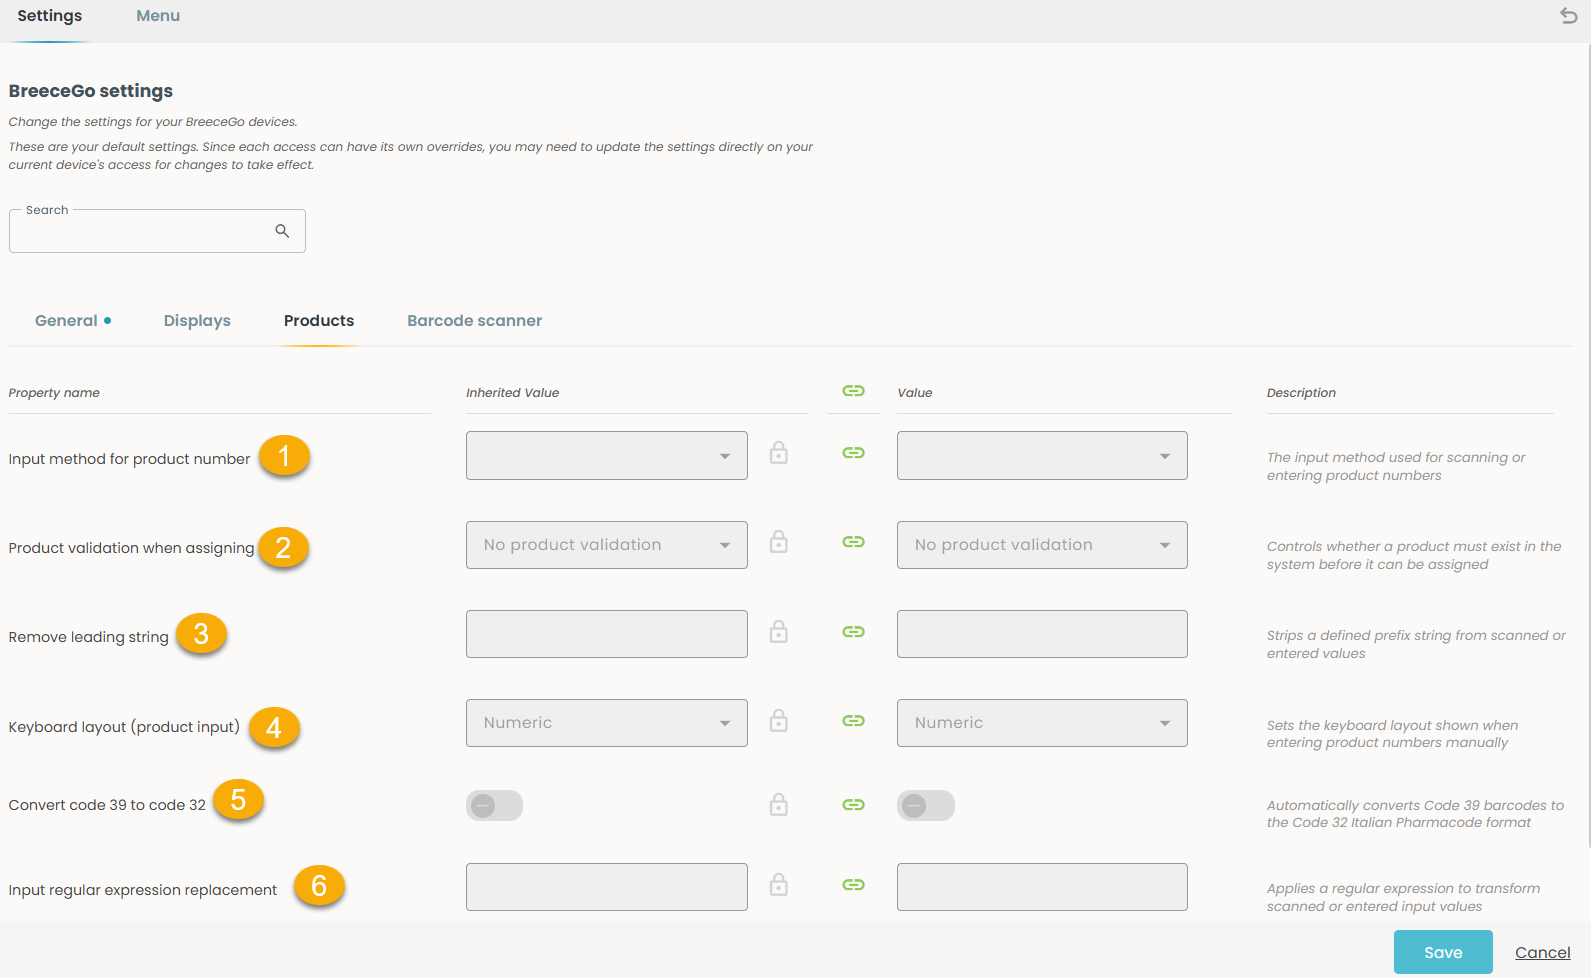Click lock icon for Keyboard layout (product input)
This screenshot has width=1591, height=978.
pos(778,721)
